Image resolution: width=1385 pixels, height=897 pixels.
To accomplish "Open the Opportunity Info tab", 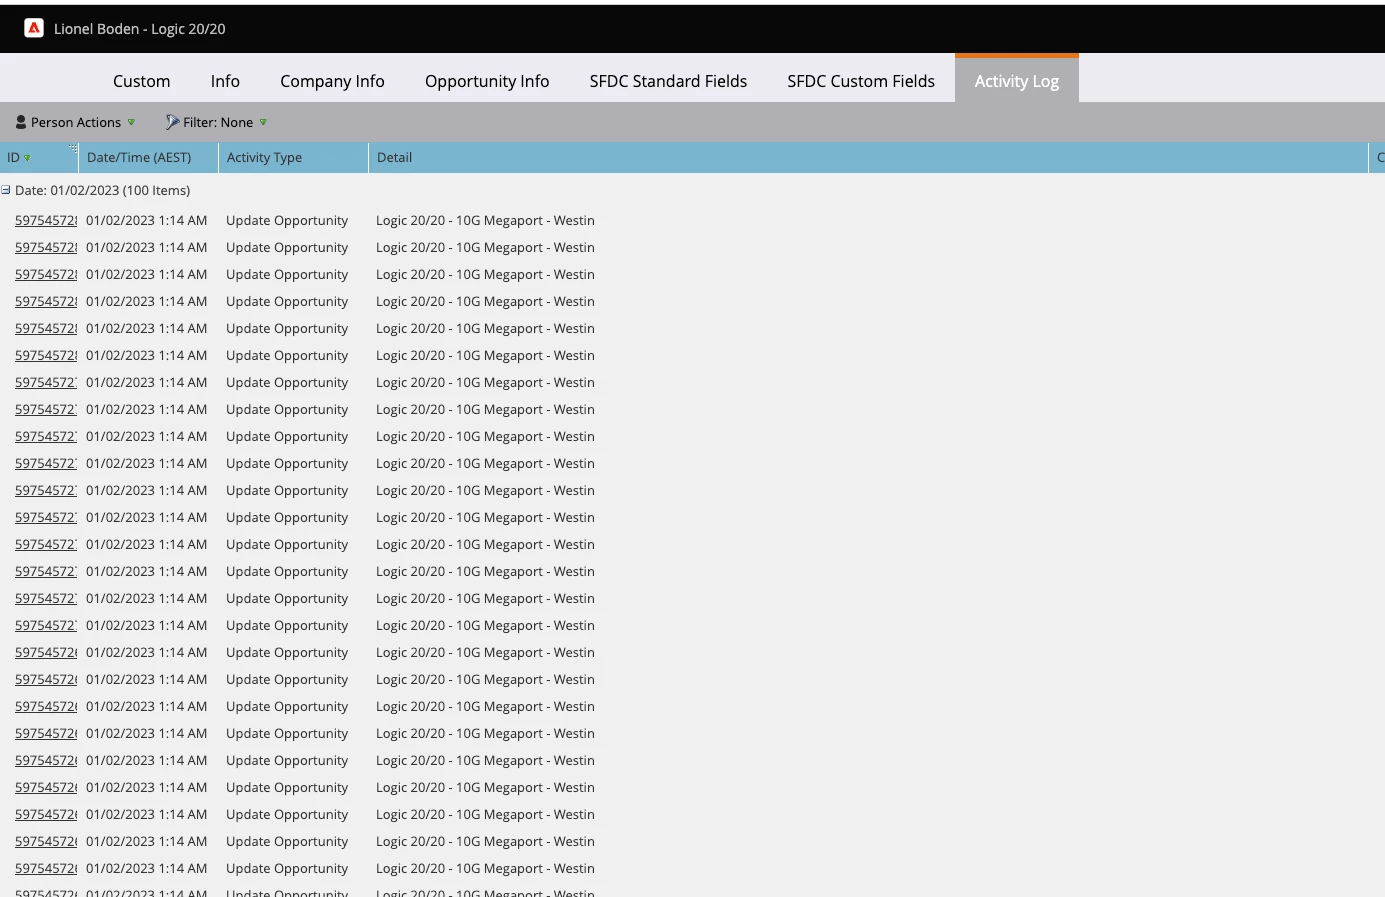I will (x=487, y=81).
